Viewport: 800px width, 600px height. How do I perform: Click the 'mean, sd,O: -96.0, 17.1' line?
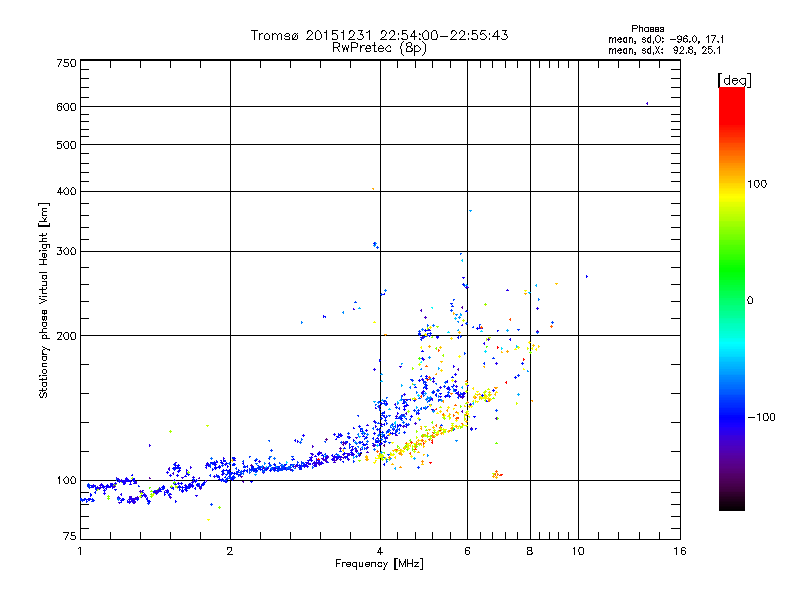click(665, 40)
